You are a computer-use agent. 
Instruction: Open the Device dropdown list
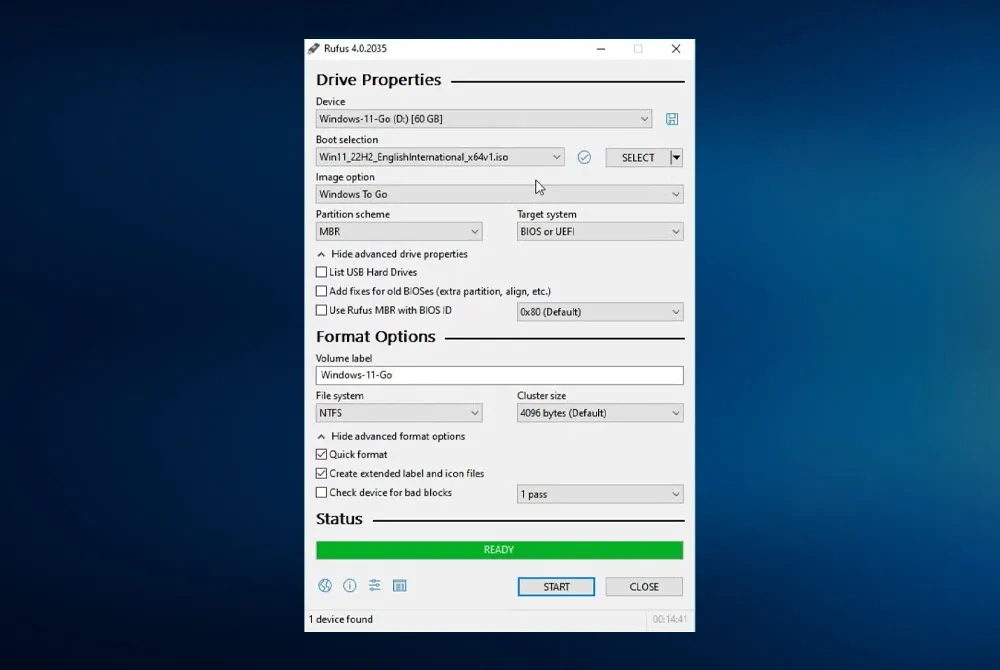[483, 119]
